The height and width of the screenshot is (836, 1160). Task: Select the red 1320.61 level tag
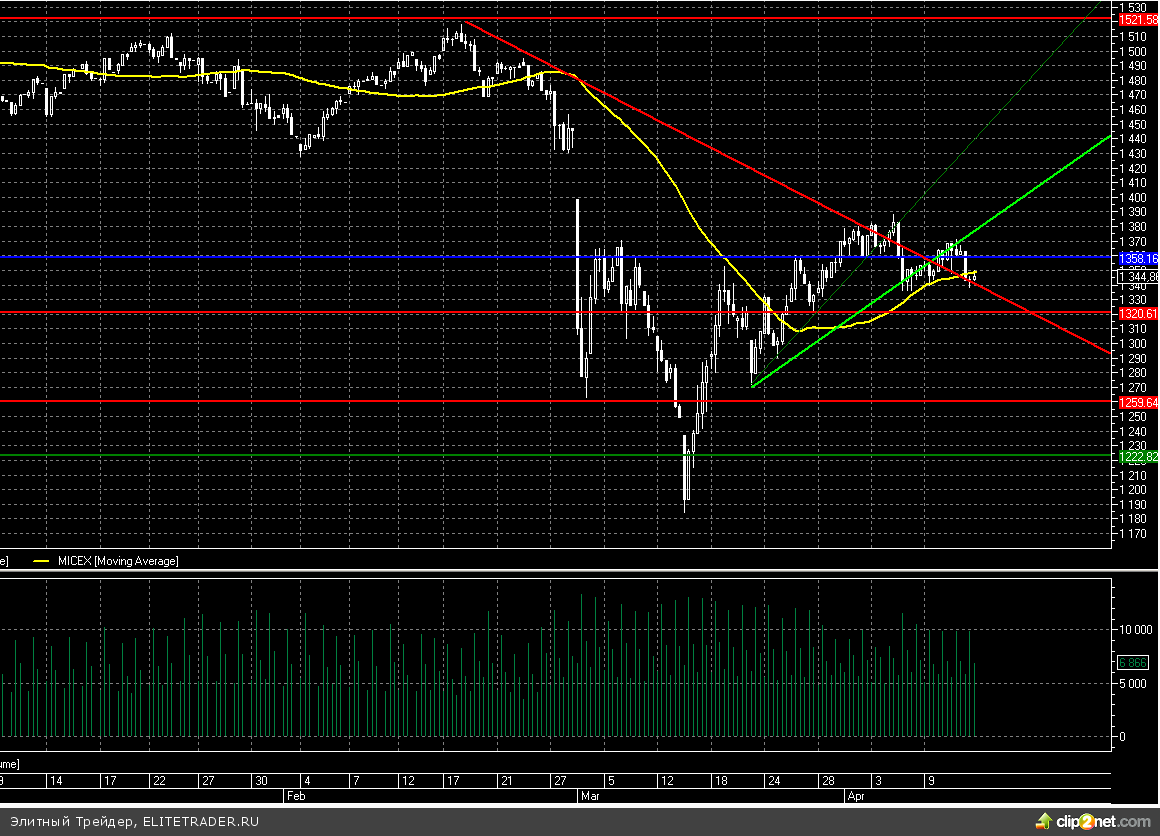(1137, 314)
